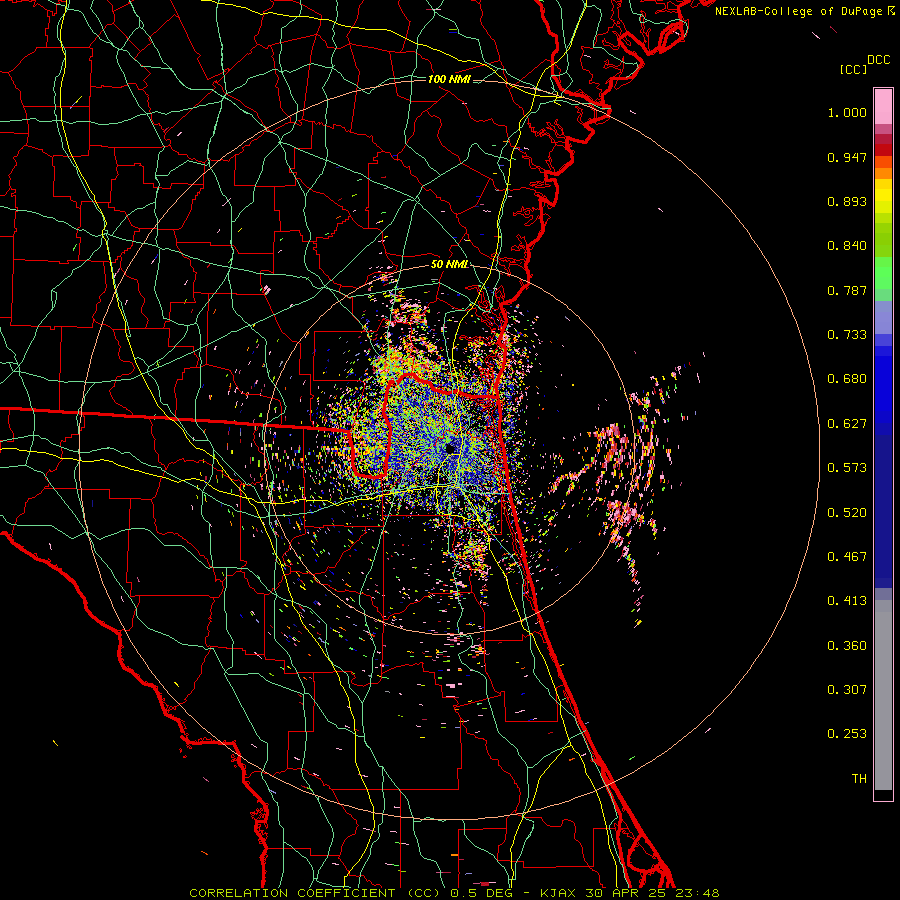This screenshot has width=900, height=900.
Task: Pick the light pink swatch at color bar top
Action: (x=883, y=106)
